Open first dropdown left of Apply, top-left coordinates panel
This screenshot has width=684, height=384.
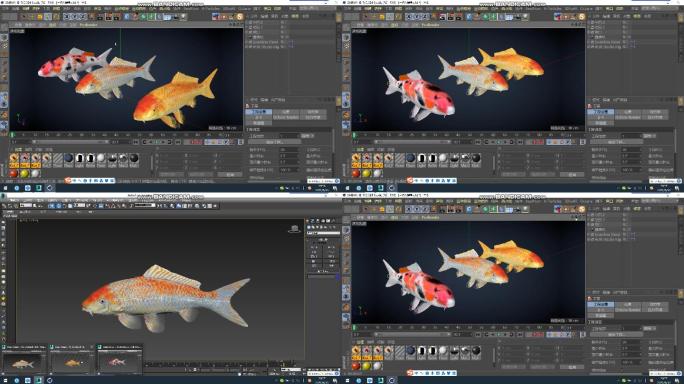pos(171,174)
